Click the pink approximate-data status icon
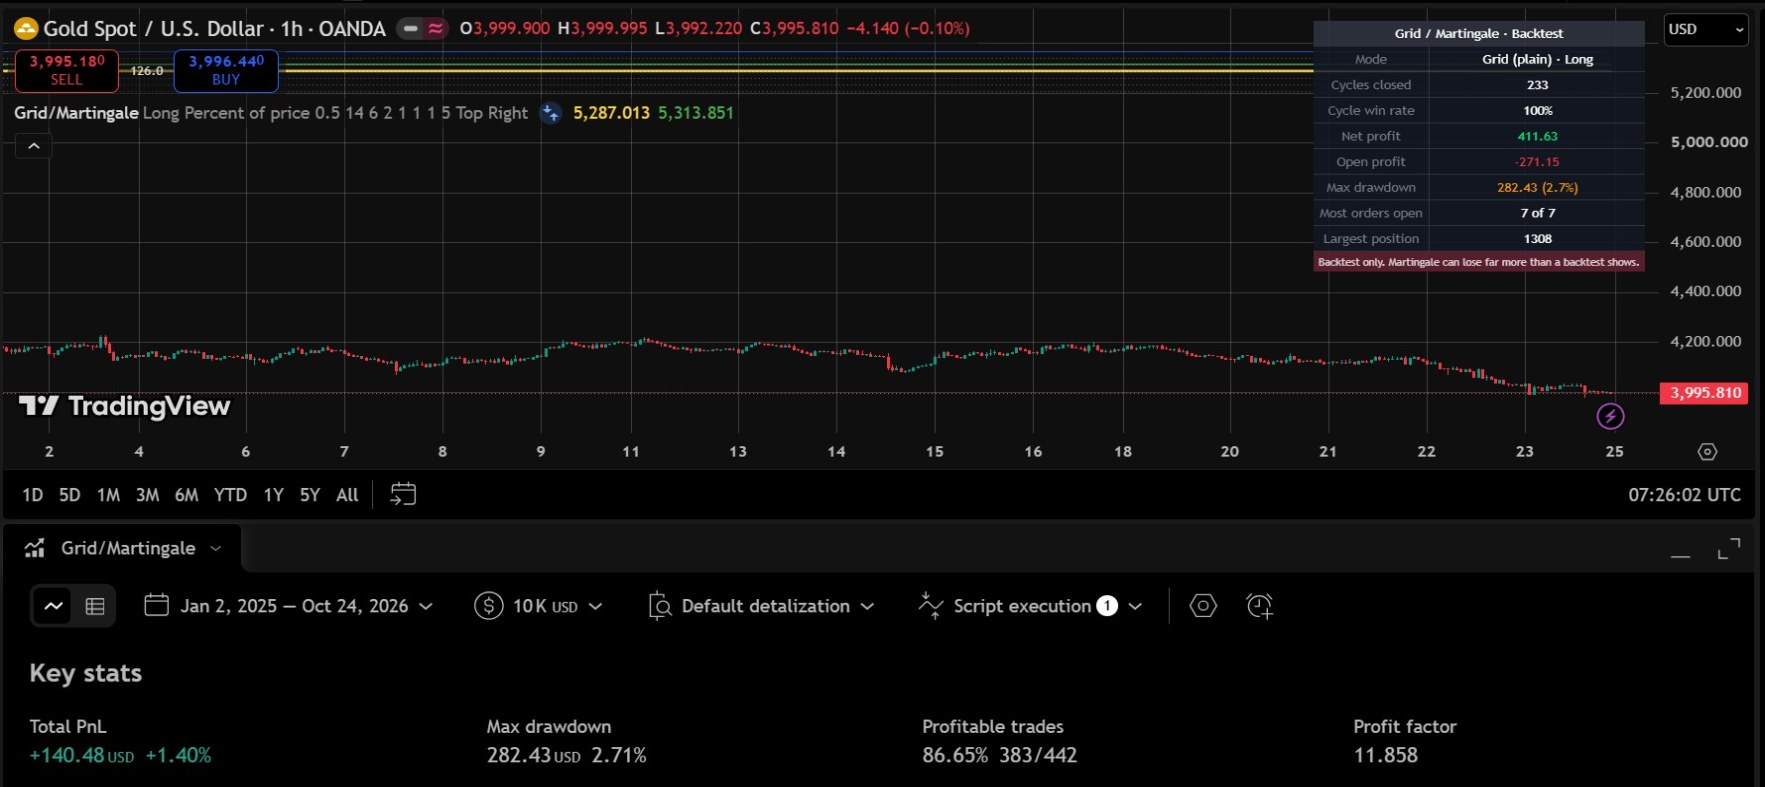 click(x=435, y=29)
